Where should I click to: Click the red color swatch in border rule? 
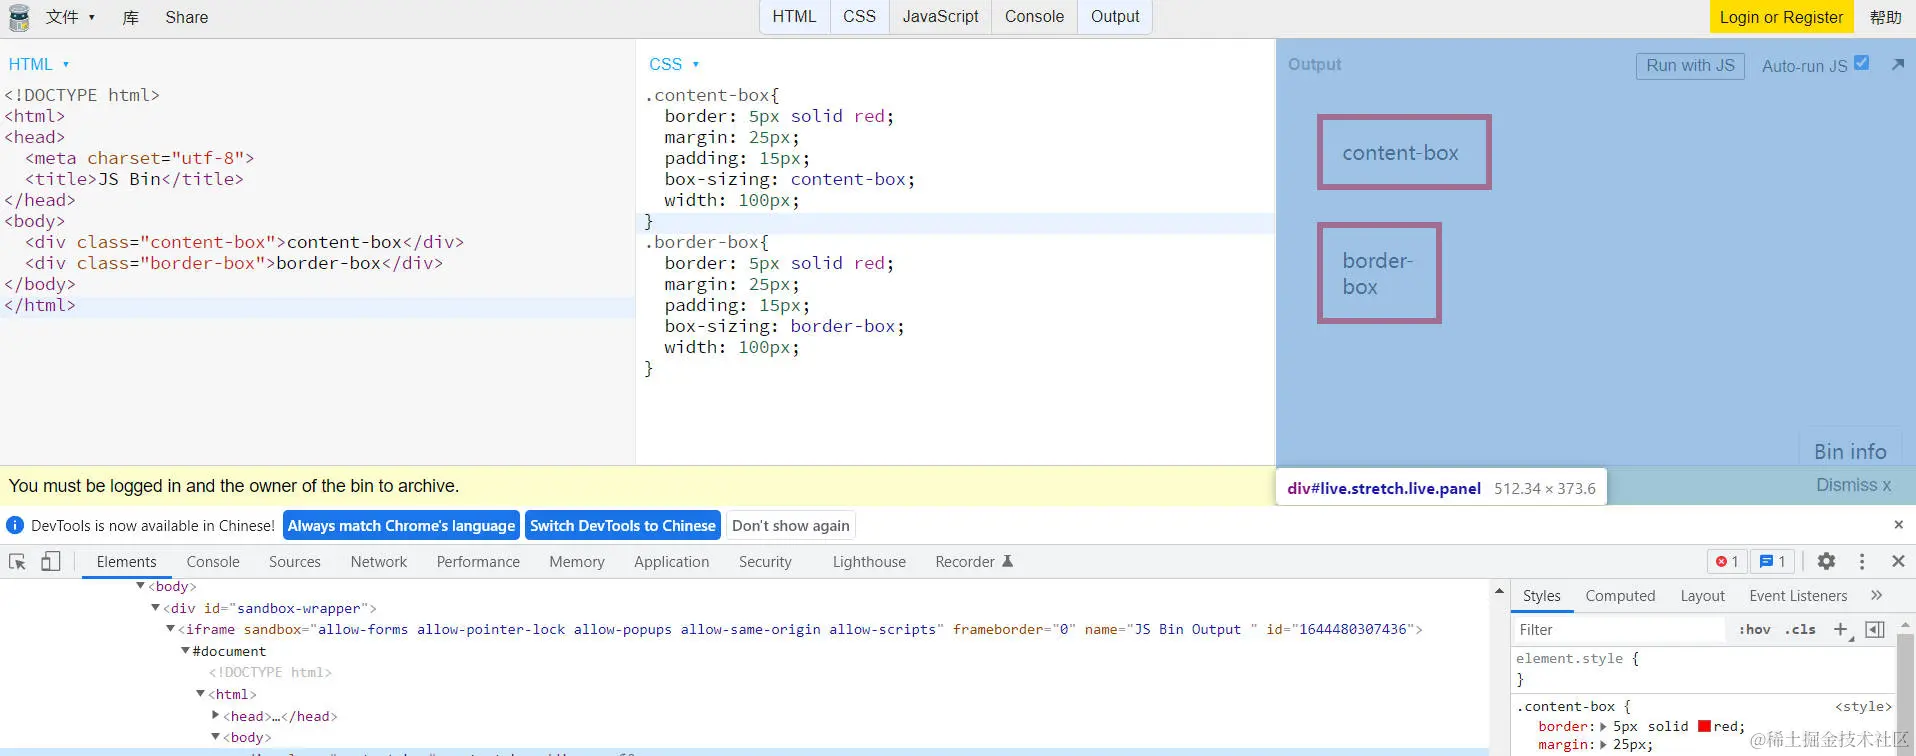[x=1704, y=727]
